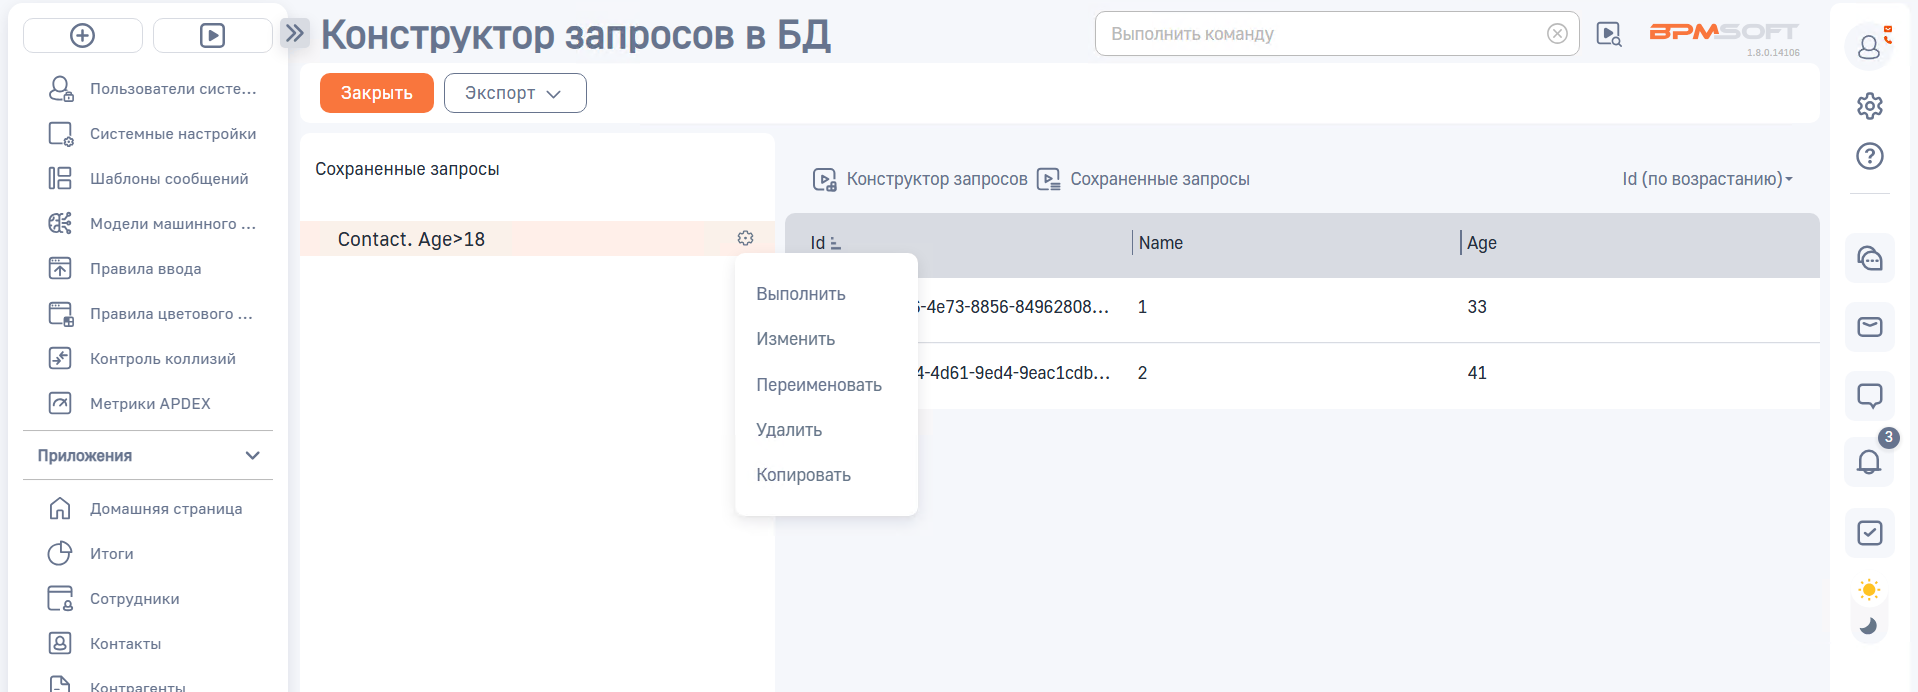Click the Age column header
Image resolution: width=1918 pixels, height=692 pixels.
coord(1482,243)
